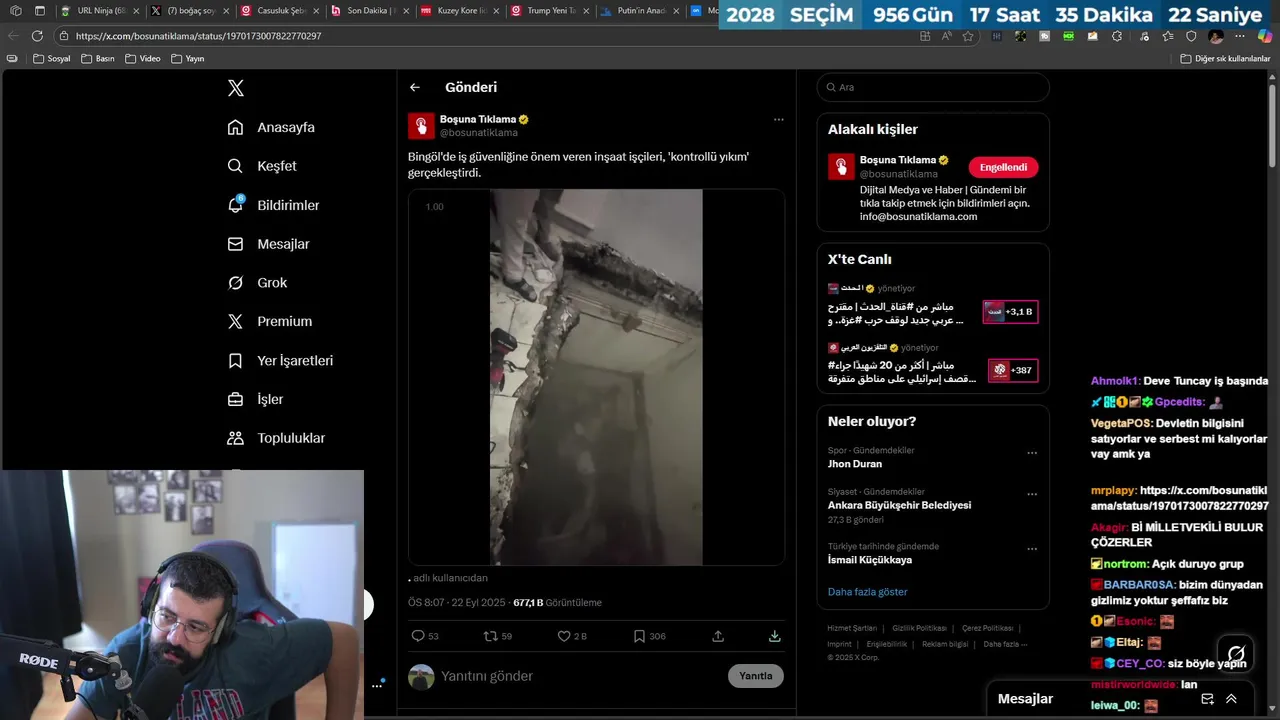Viewport: 1280px width, 720px height.
Task: Open Mesajlar in the left sidebar
Action: pyautogui.click(x=268, y=244)
